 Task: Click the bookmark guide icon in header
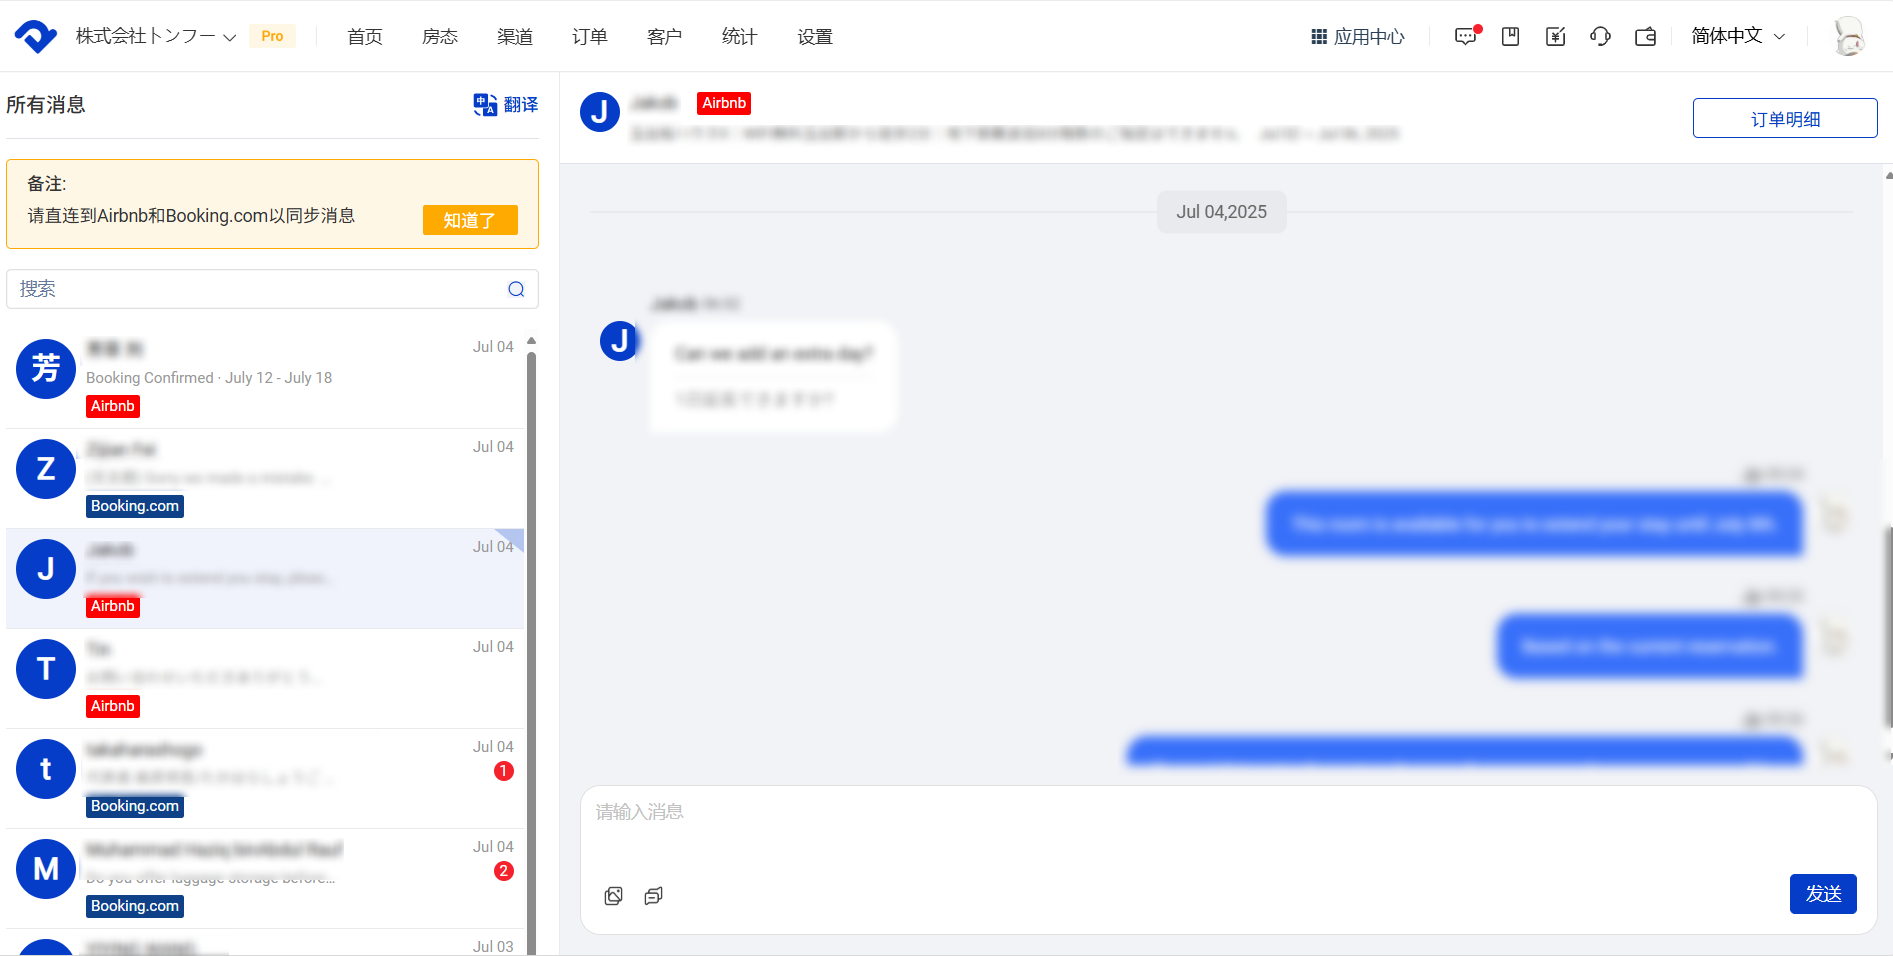[1511, 37]
